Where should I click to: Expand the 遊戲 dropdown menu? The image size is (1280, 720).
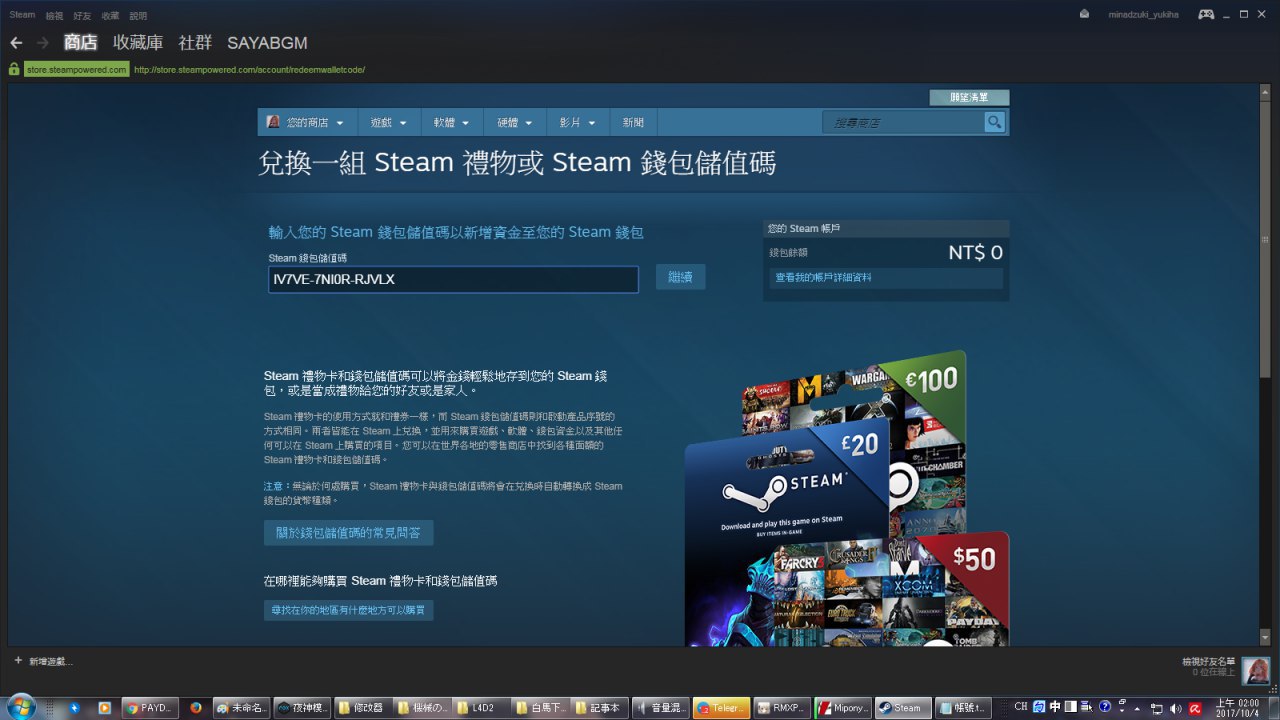coord(388,123)
